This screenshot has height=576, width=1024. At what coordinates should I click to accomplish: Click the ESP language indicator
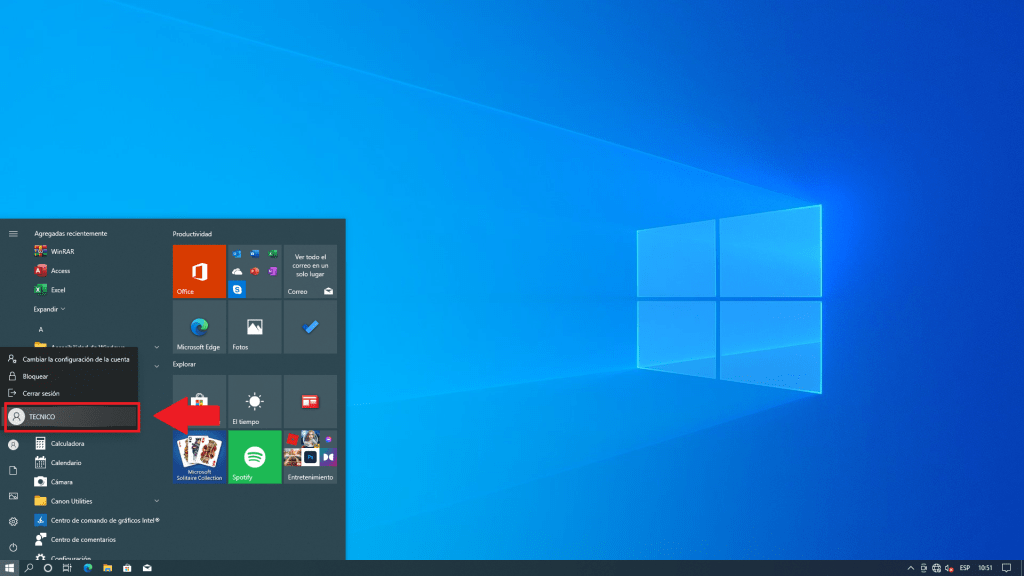tap(965, 568)
